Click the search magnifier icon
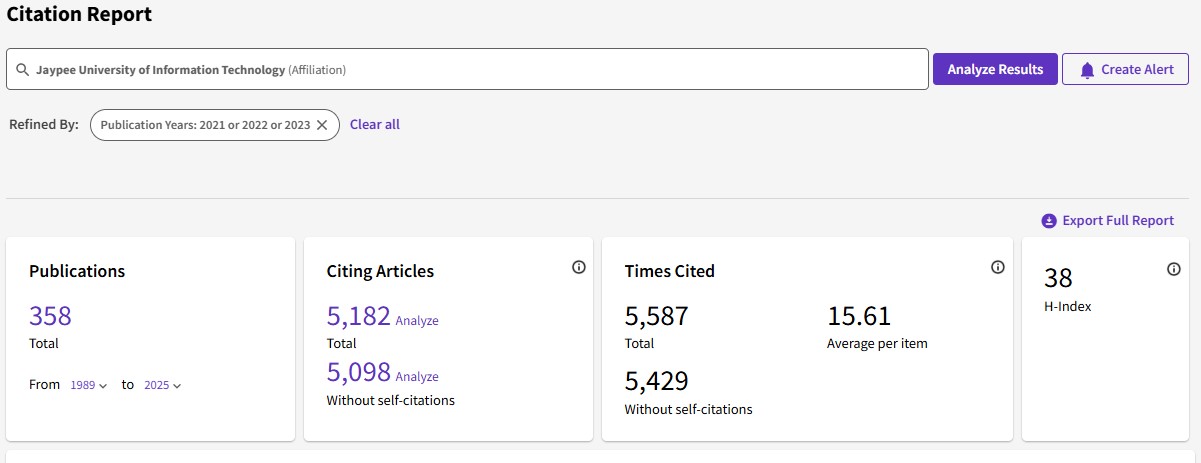Image resolution: width=1201 pixels, height=463 pixels. coord(22,70)
